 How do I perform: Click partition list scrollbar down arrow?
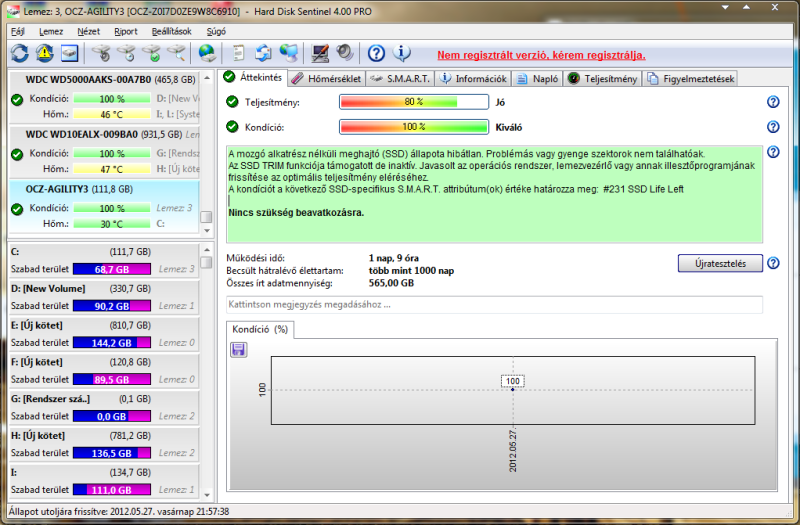(x=207, y=494)
